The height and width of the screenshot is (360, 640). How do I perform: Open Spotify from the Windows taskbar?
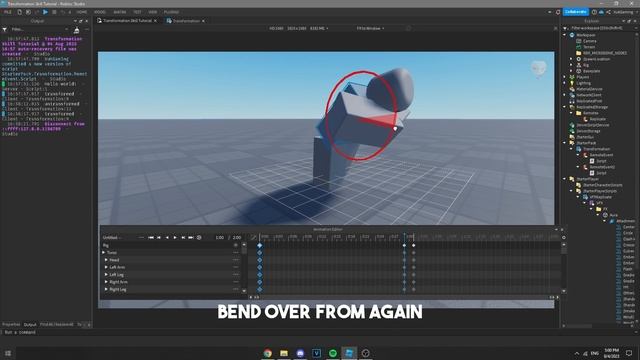click(333, 353)
